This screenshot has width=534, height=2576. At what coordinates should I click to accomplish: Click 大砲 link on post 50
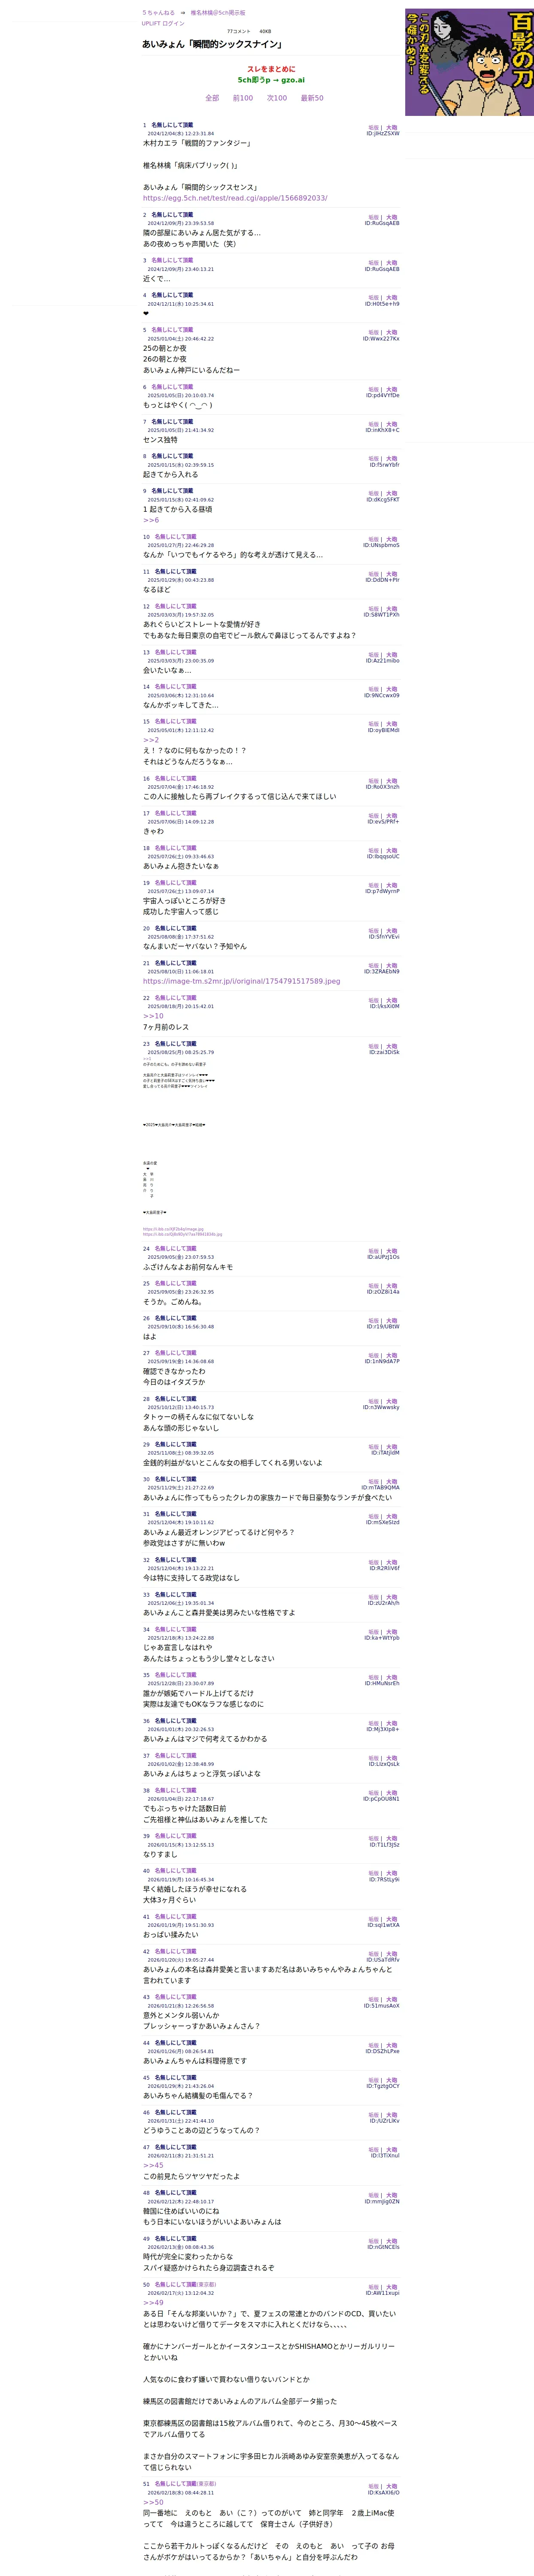(391, 2288)
